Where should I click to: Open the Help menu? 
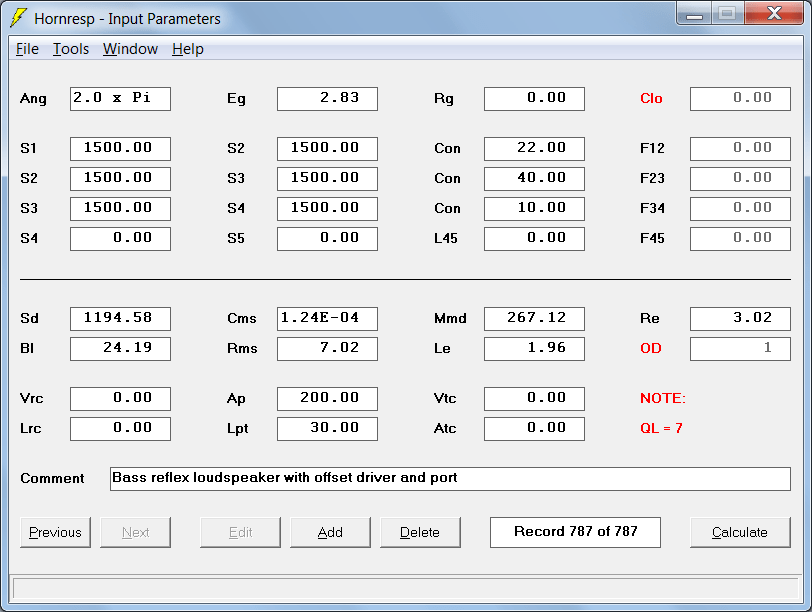coord(187,49)
